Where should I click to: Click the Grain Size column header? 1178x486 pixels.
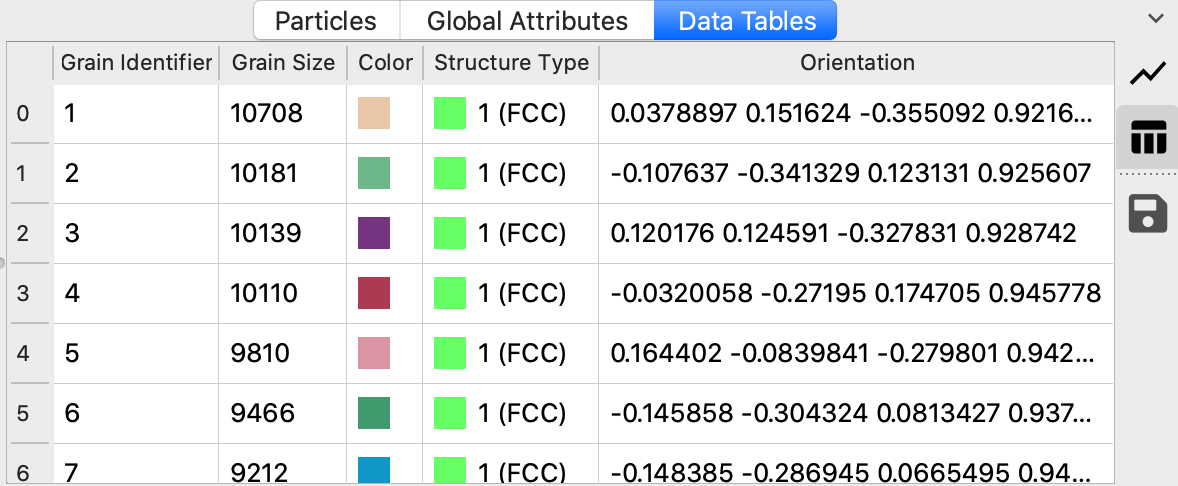point(283,63)
